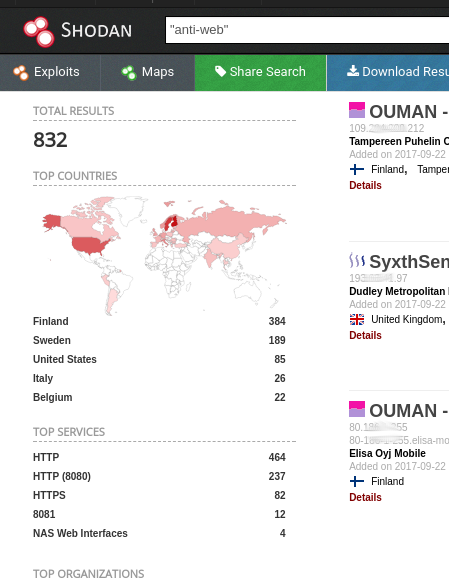The width and height of the screenshot is (449, 581).
Task: Click the United Kingdom flag icon
Action: (357, 319)
